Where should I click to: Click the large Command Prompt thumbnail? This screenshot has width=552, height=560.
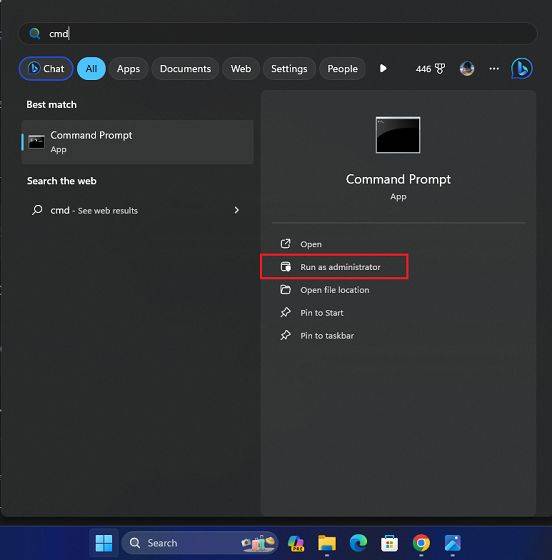pyautogui.click(x=398, y=135)
